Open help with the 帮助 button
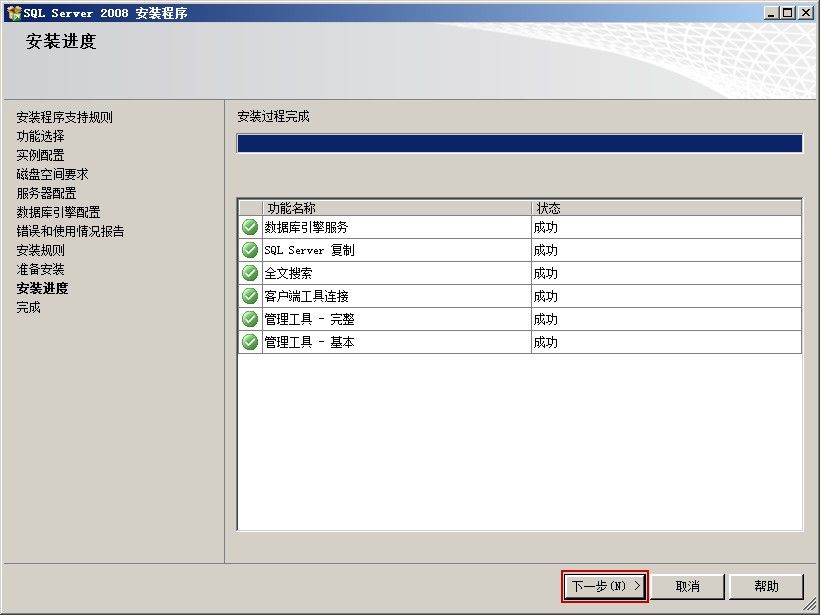 766,586
